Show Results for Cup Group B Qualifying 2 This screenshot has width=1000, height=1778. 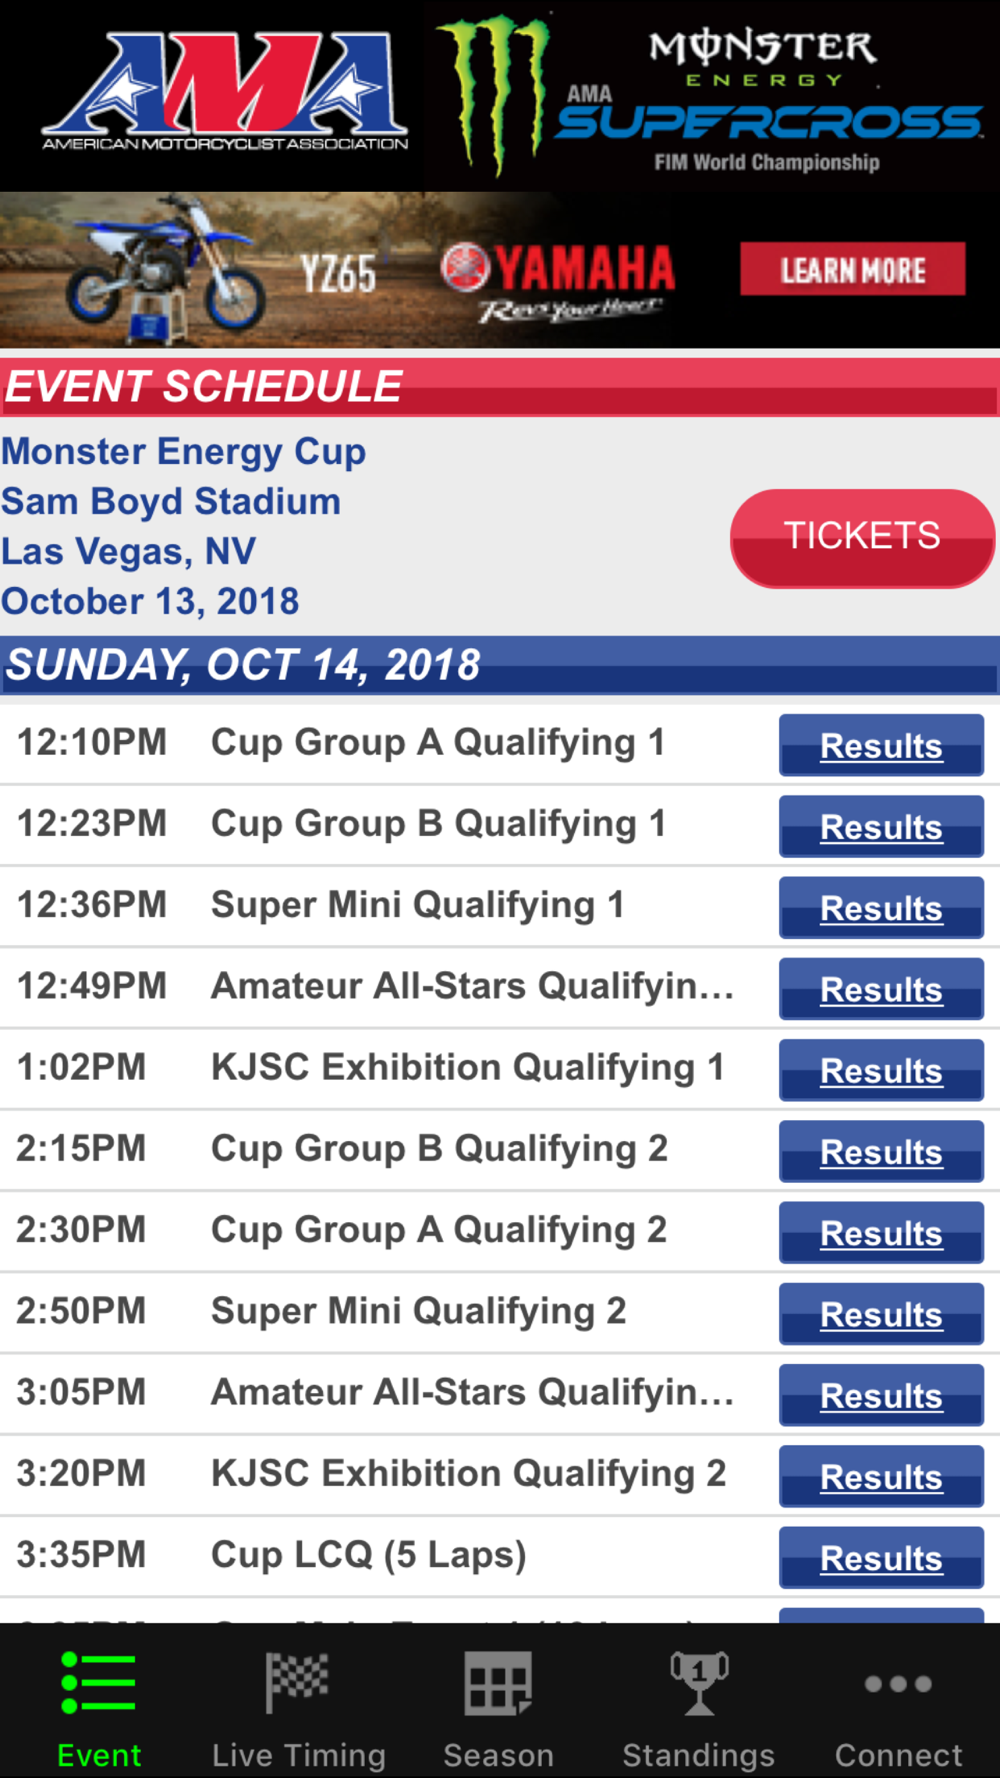point(881,1151)
